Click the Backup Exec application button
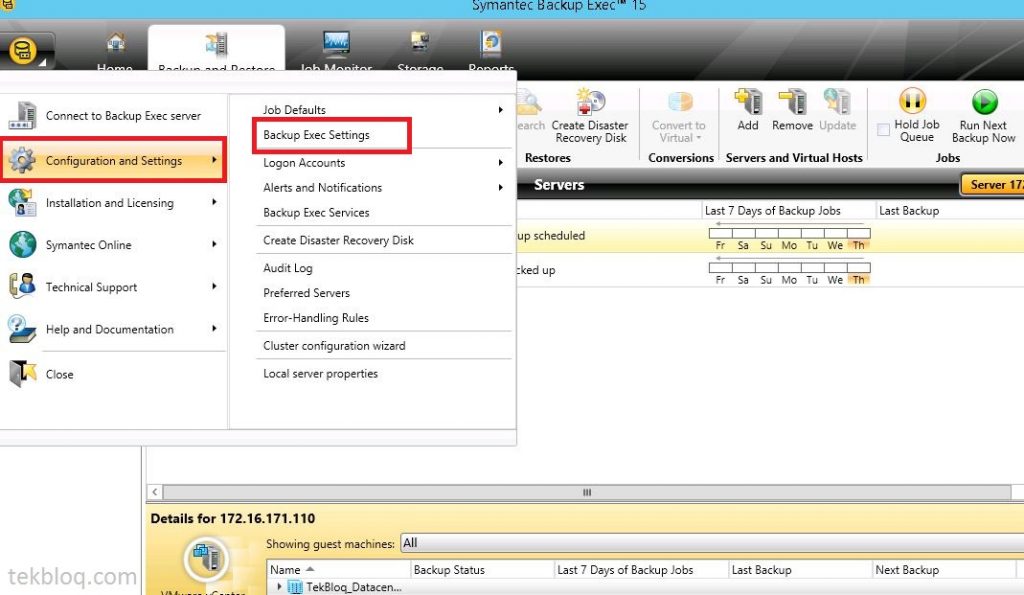 tap(24, 50)
